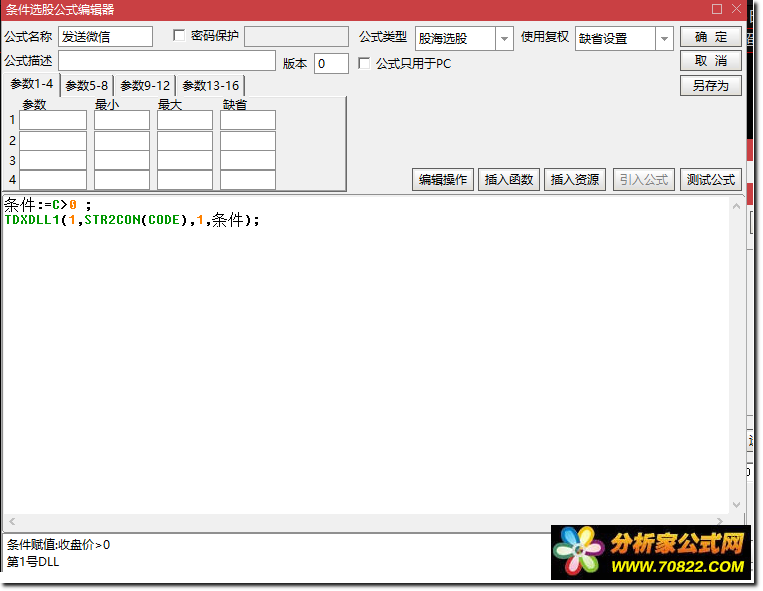This screenshot has width=763, height=591.
Task: Click row 1 最大 value field
Action: click(x=185, y=120)
